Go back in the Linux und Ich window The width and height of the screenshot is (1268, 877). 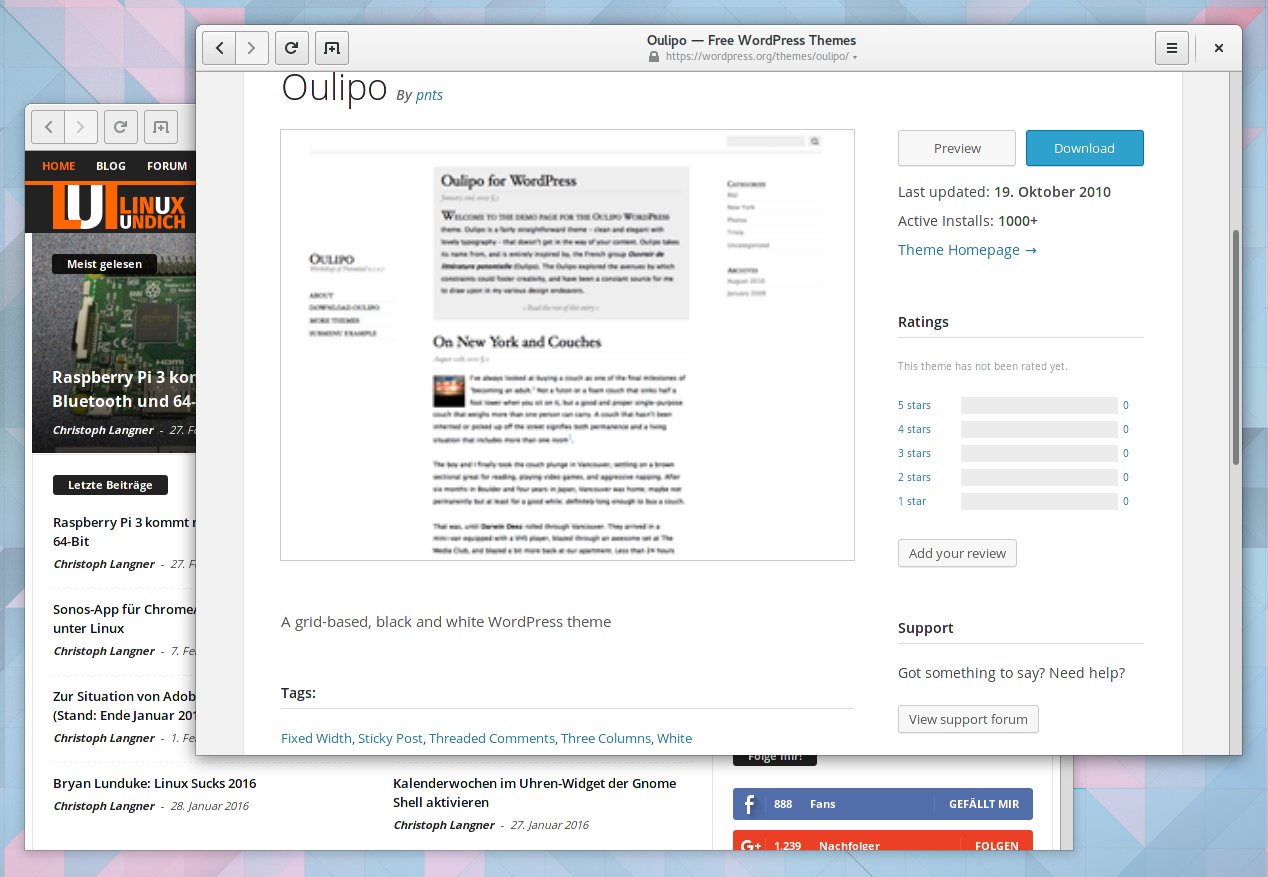click(48, 127)
